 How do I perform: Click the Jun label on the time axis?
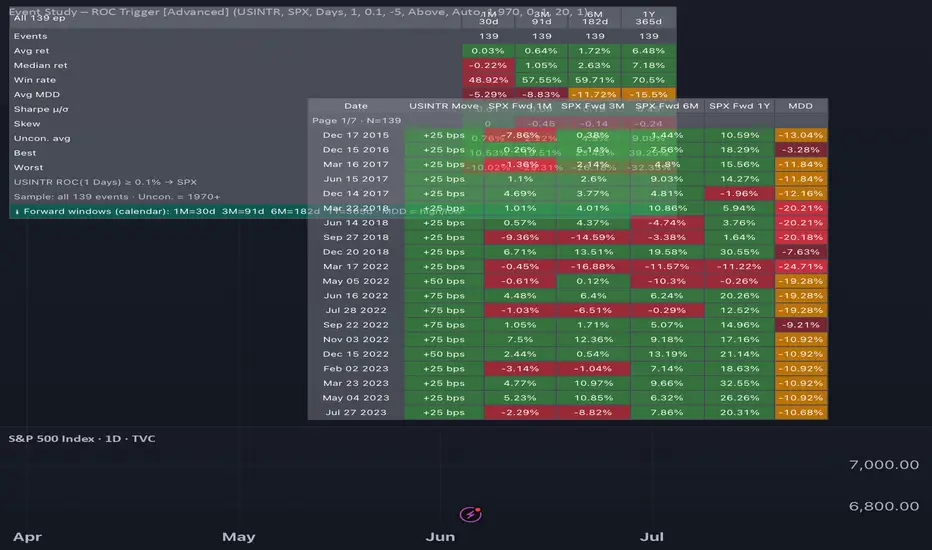440,536
